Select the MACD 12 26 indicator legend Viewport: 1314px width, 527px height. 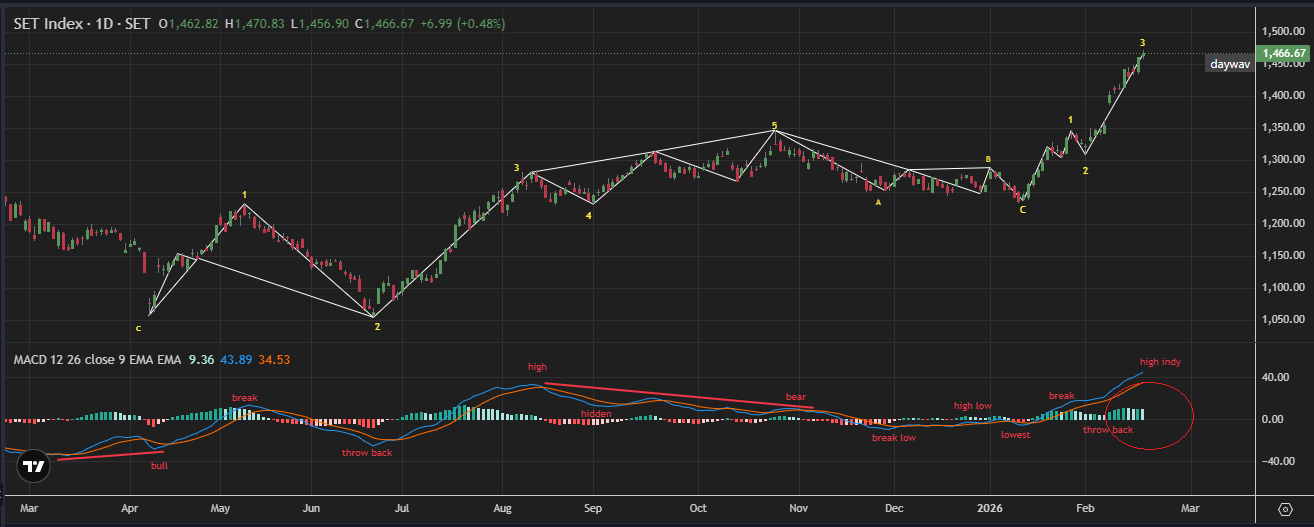[97, 358]
